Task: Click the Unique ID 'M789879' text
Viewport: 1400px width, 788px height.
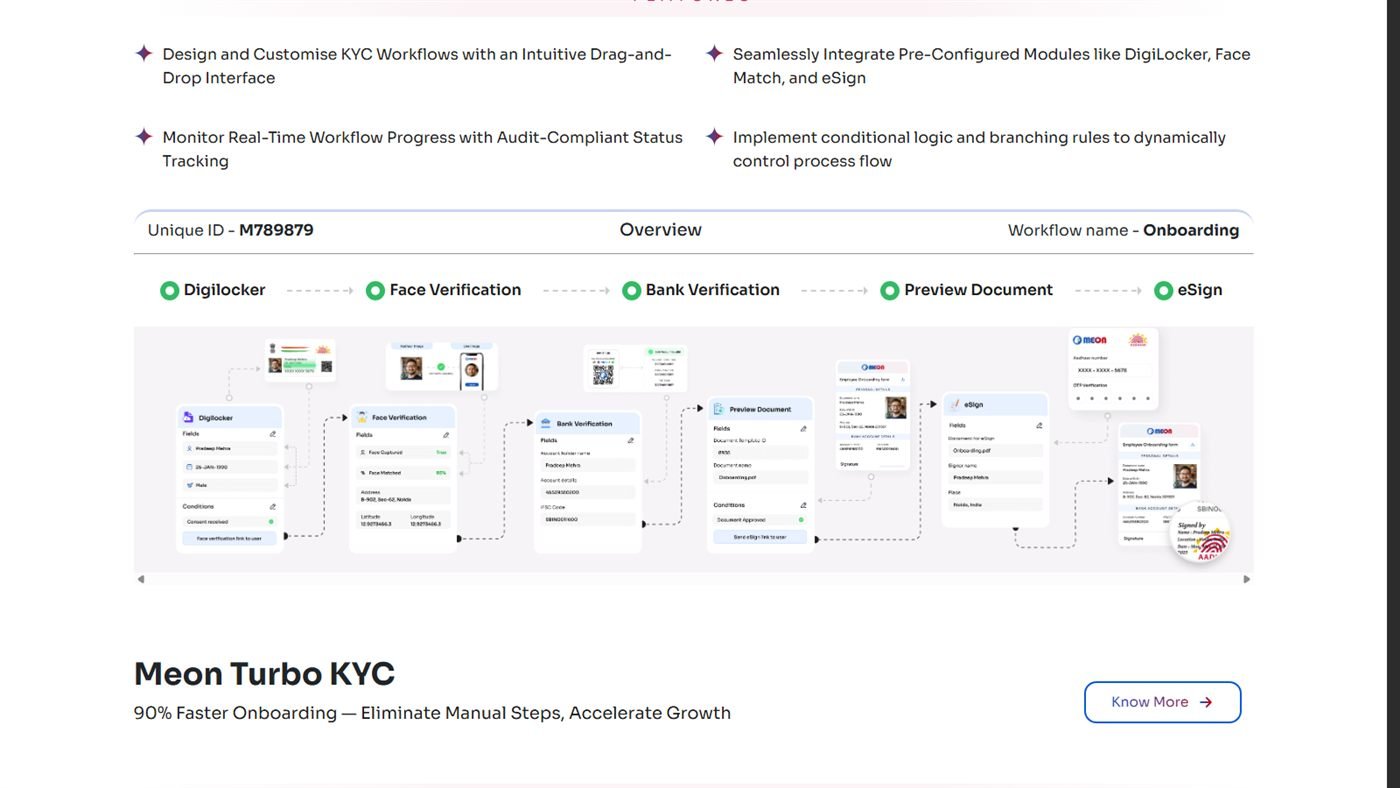Action: point(276,230)
